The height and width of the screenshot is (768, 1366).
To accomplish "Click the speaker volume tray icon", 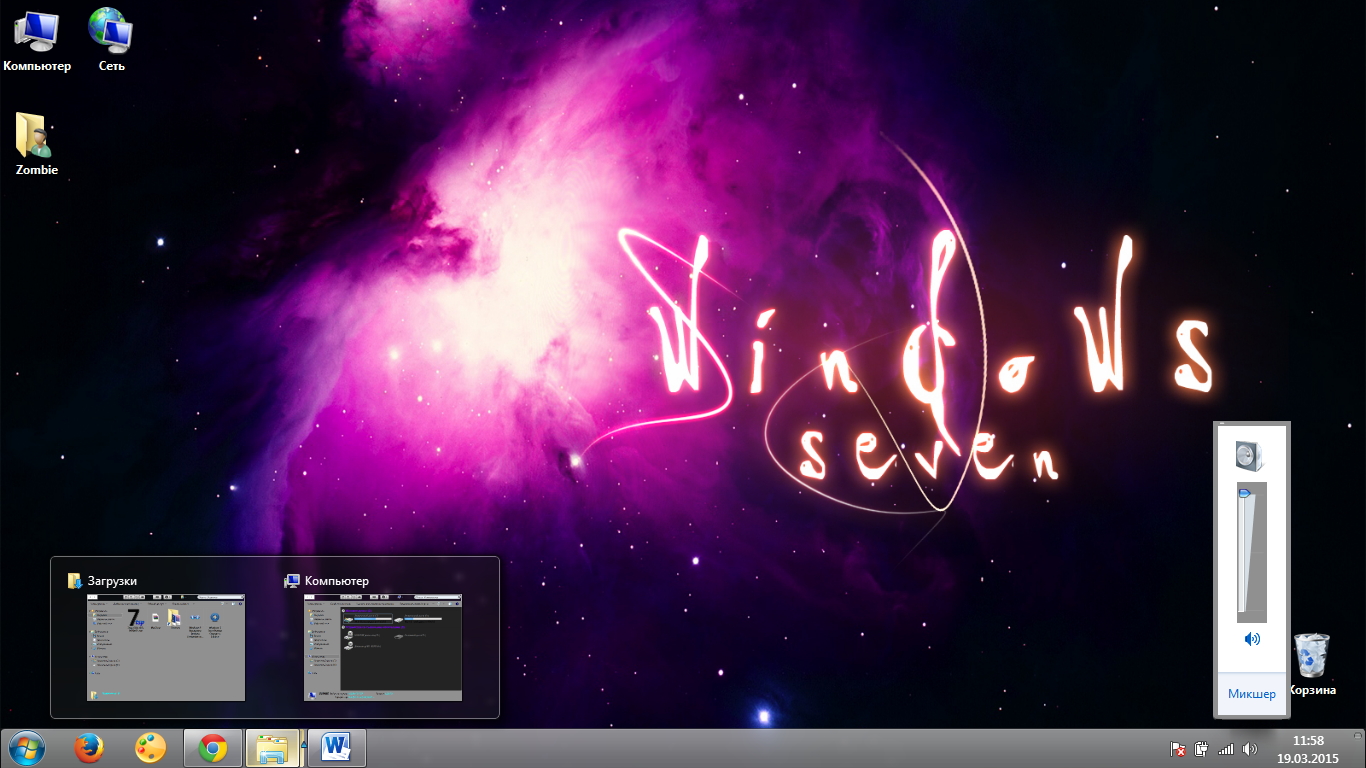I will tap(1249, 748).
